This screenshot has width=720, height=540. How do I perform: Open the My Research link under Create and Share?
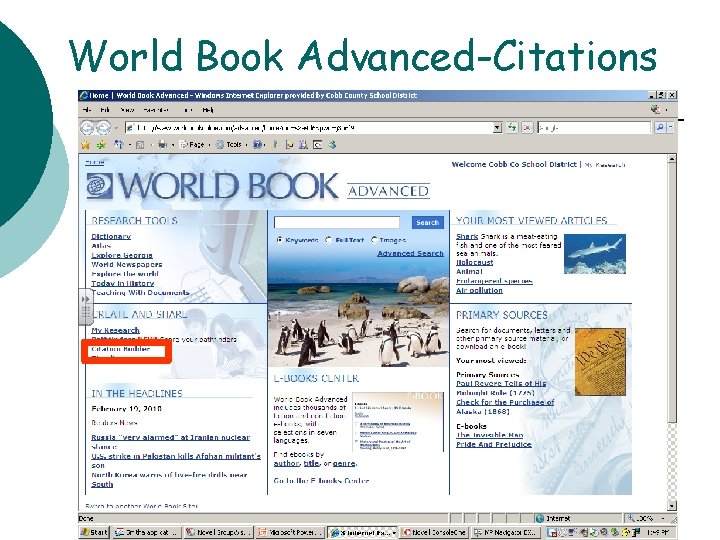[115, 330]
